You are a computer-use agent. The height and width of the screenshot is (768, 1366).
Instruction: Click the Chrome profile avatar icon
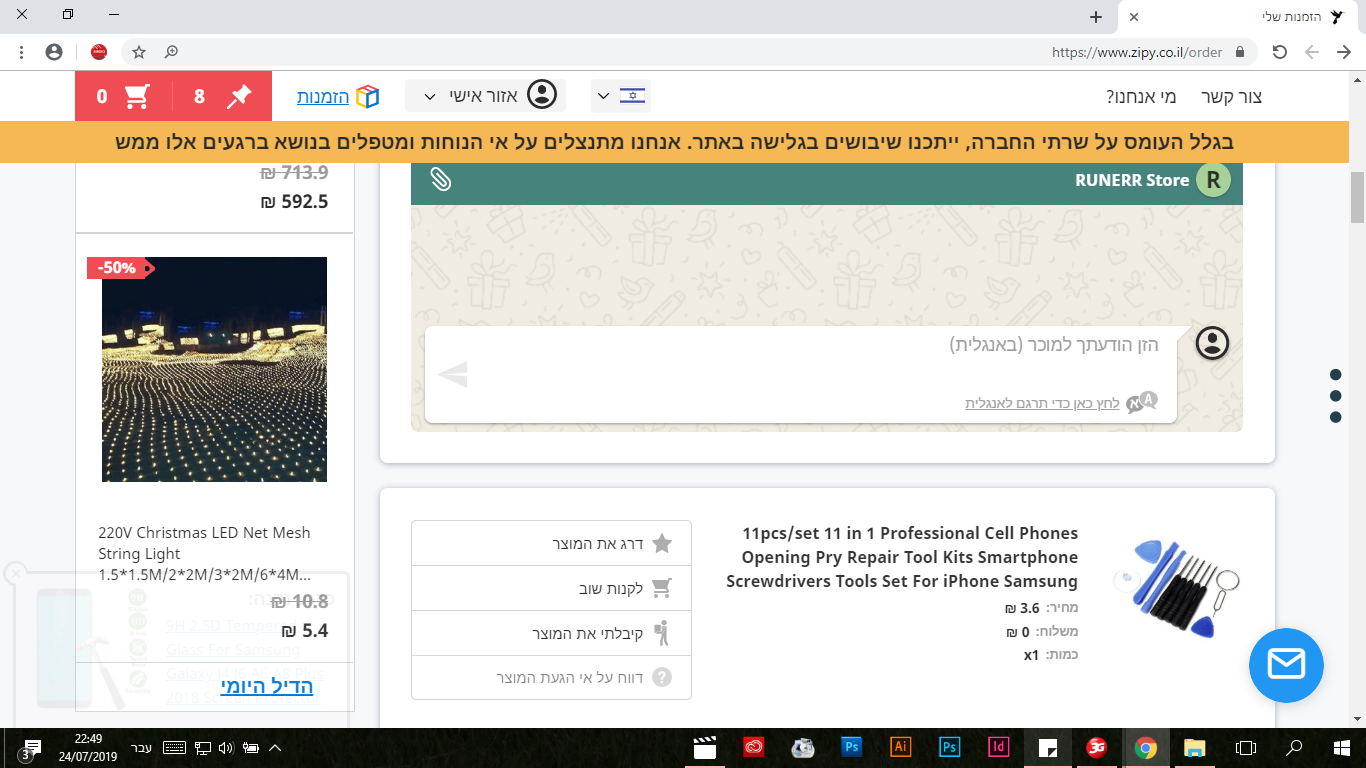pos(54,52)
